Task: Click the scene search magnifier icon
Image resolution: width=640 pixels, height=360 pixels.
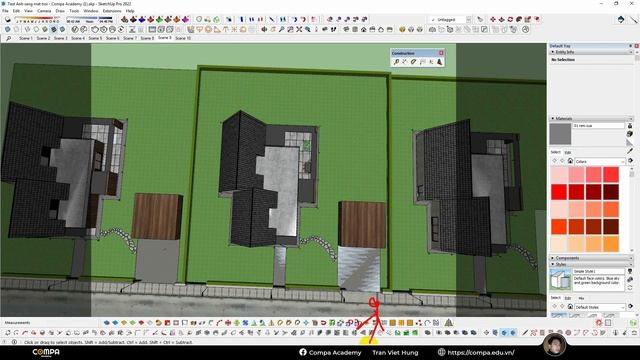Action: click(9, 38)
